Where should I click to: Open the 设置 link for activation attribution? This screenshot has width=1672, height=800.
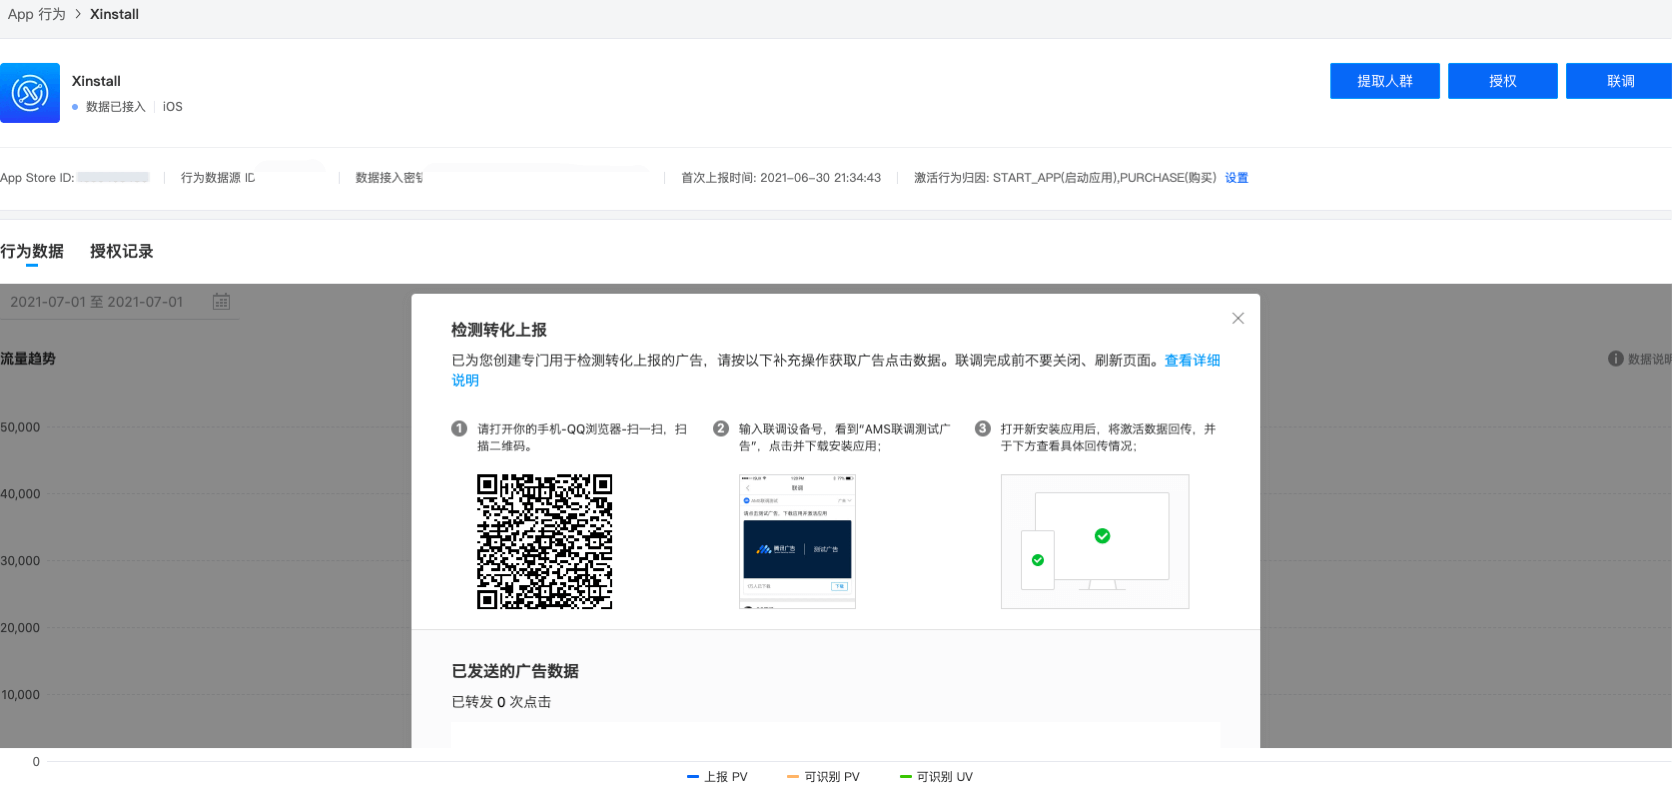[x=1237, y=178]
